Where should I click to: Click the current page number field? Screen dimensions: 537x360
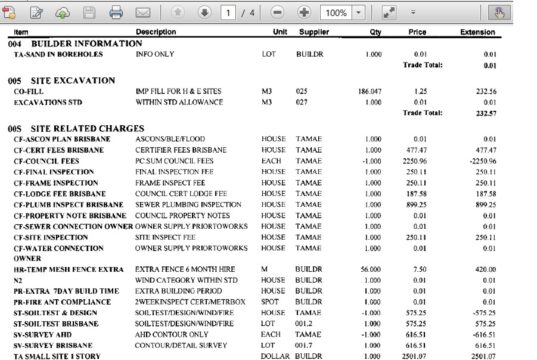pos(228,13)
